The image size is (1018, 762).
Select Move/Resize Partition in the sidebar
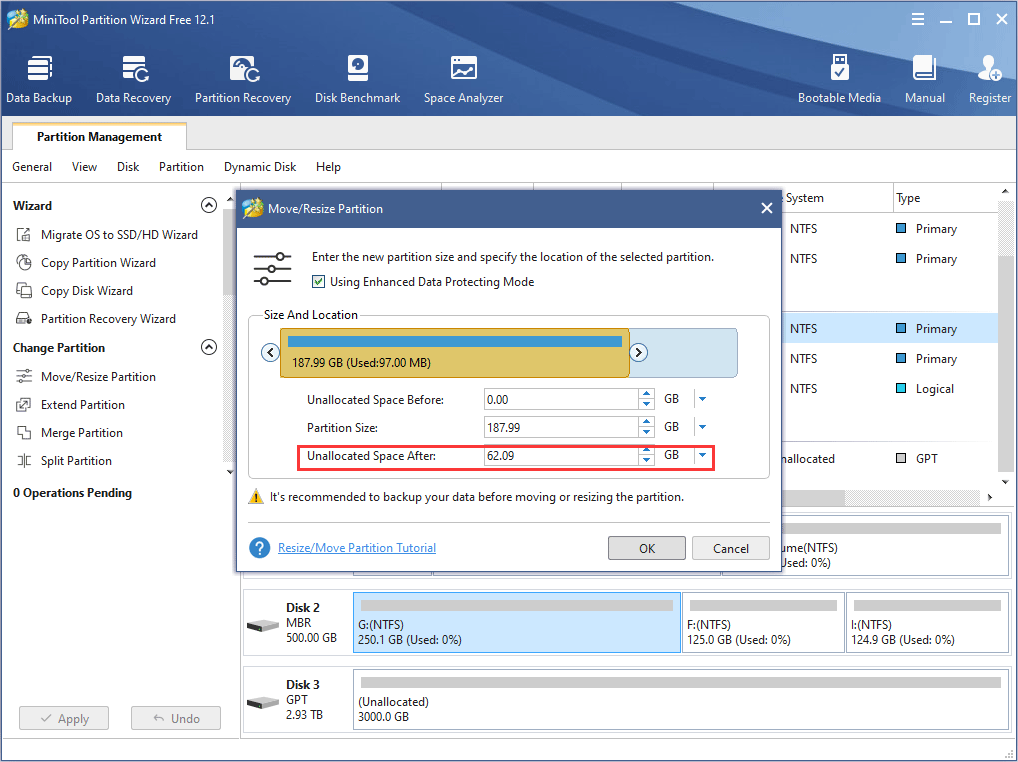click(97, 376)
